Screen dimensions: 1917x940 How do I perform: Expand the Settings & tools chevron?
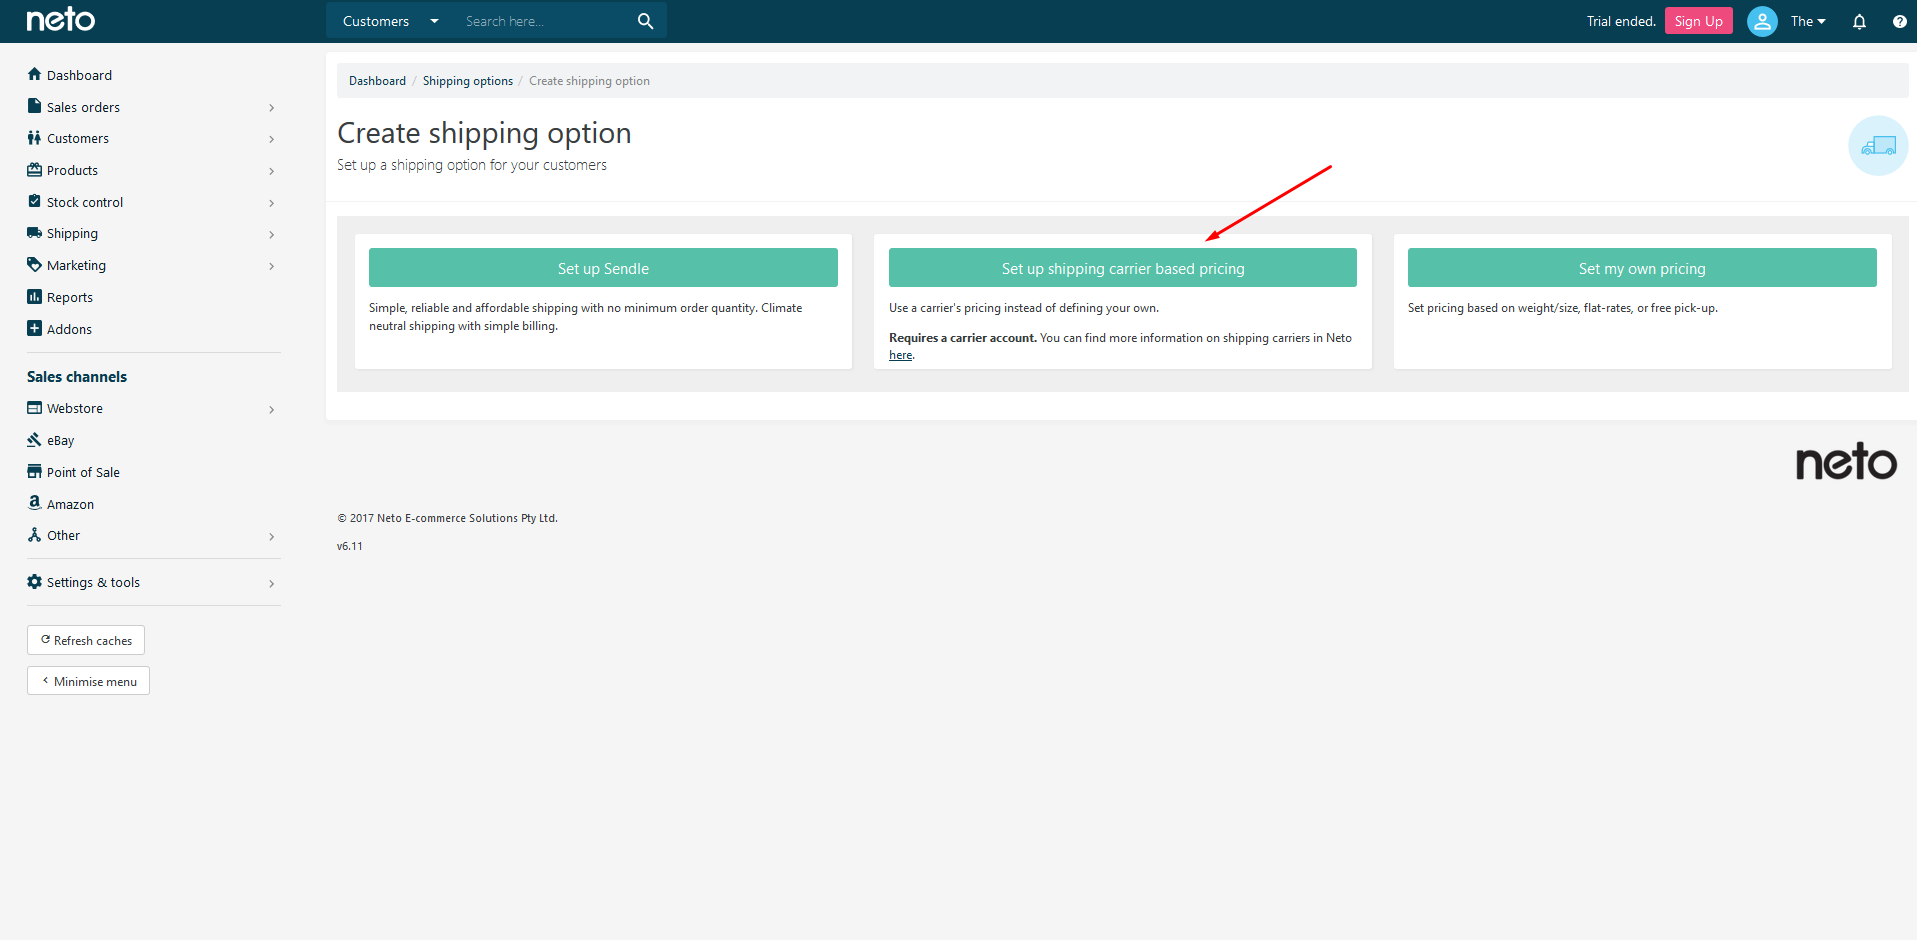[271, 583]
